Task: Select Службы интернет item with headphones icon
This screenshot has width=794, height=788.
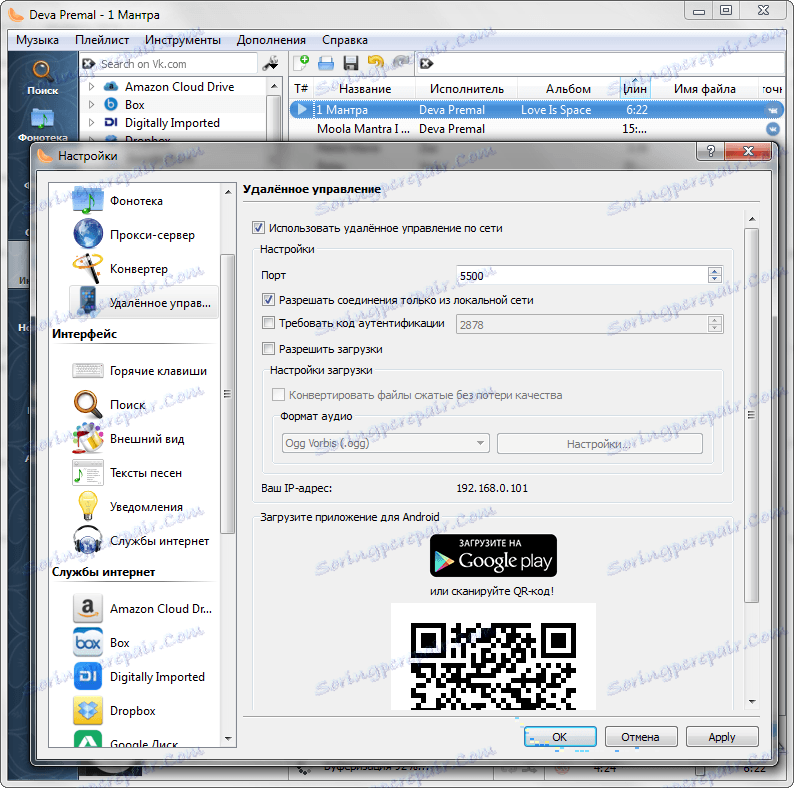Action: [142, 540]
